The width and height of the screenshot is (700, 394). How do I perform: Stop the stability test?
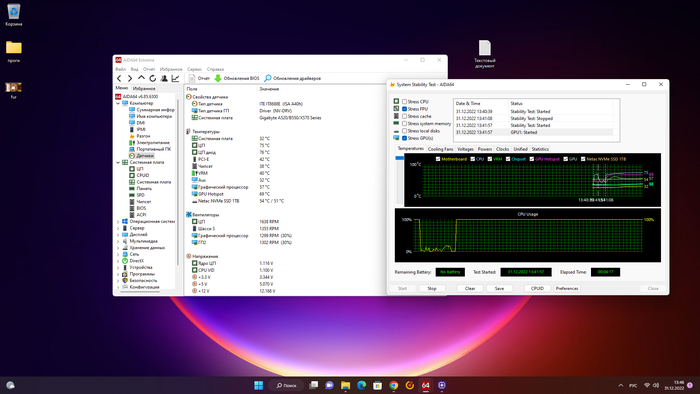pos(432,288)
